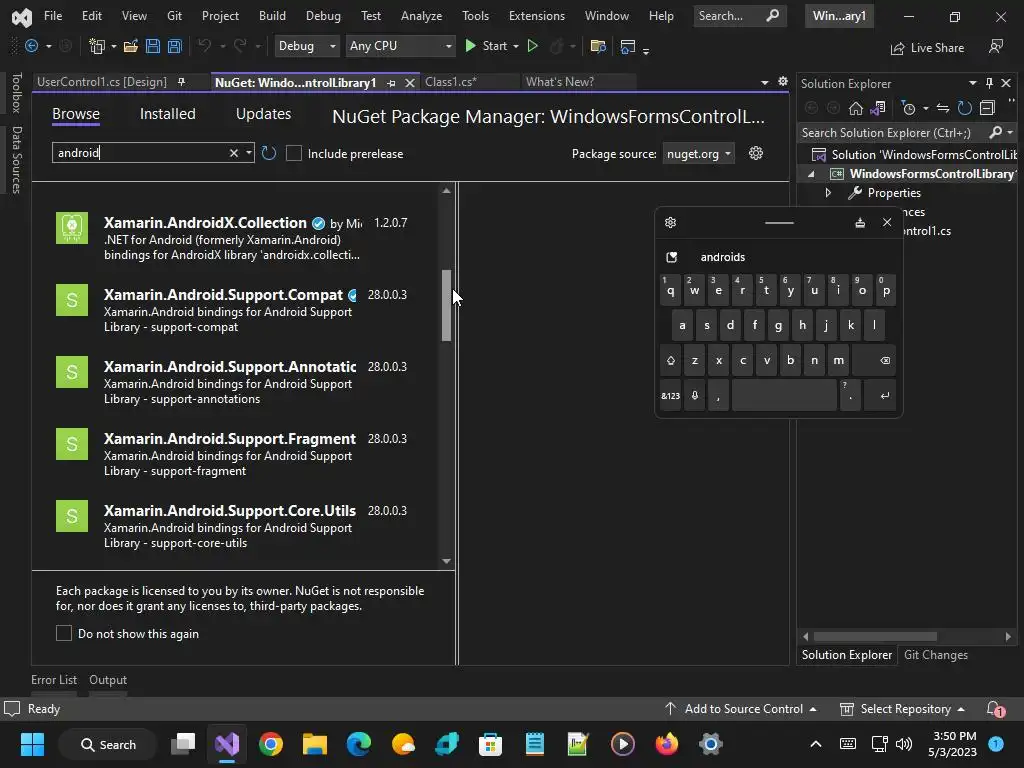This screenshot has width=1024, height=768.
Task: Start debugging with green Start button
Action: tap(485, 46)
